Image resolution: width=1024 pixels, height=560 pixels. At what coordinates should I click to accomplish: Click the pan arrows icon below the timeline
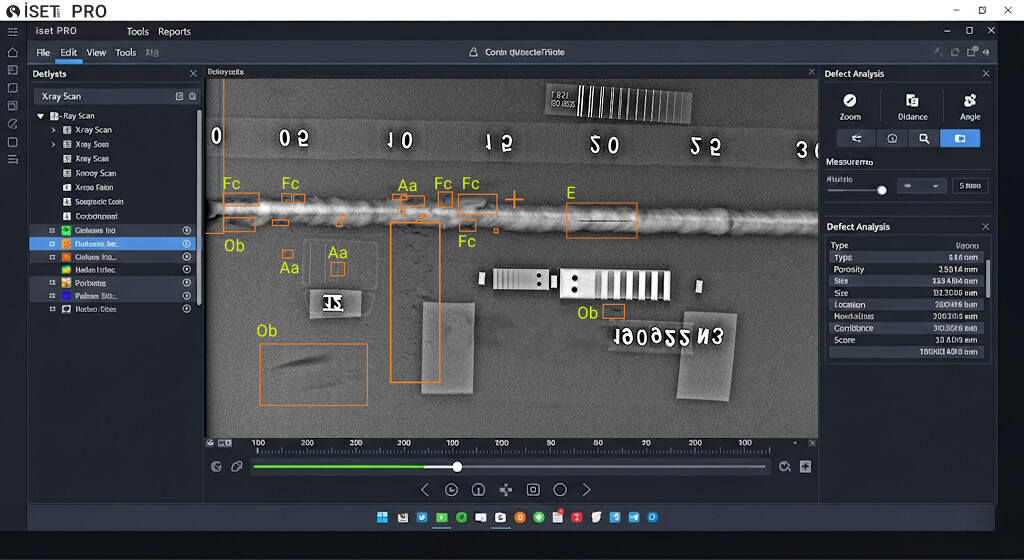coord(505,490)
